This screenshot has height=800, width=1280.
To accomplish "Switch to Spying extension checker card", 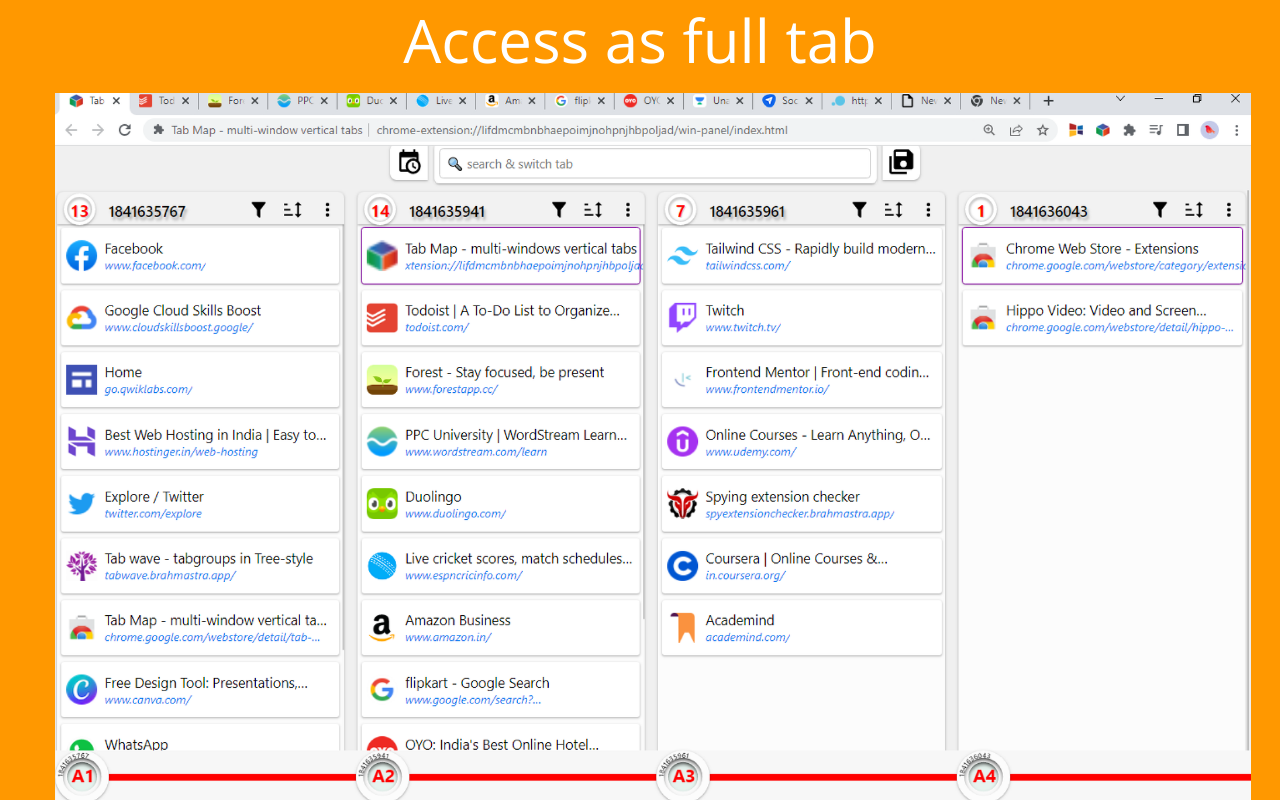I will point(802,504).
